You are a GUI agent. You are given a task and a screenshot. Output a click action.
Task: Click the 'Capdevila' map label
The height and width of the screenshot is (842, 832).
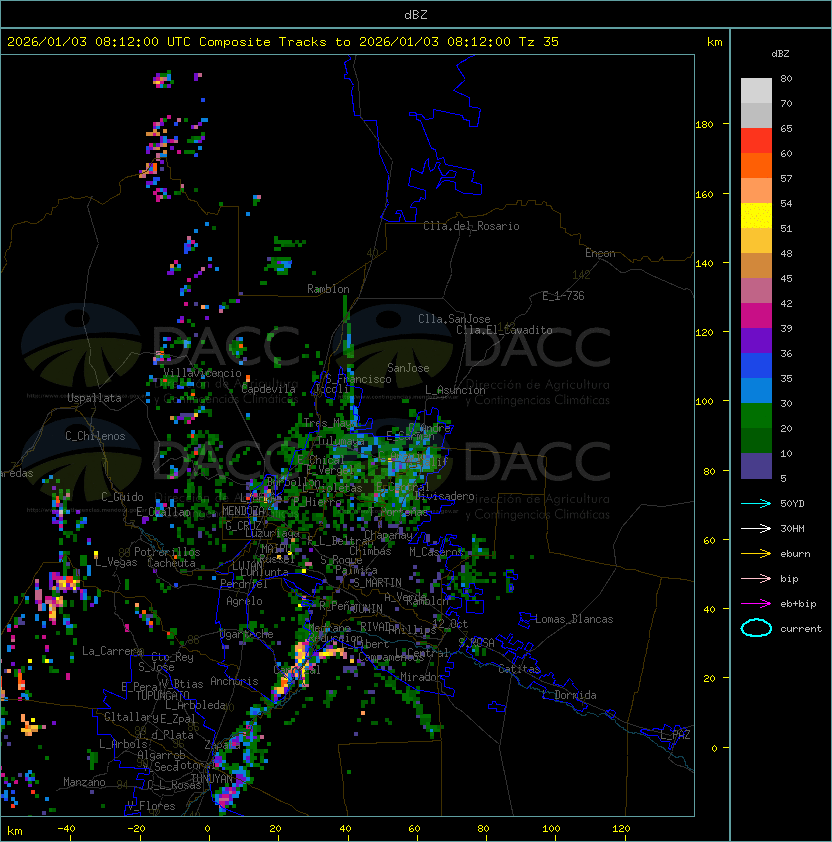pos(268,389)
